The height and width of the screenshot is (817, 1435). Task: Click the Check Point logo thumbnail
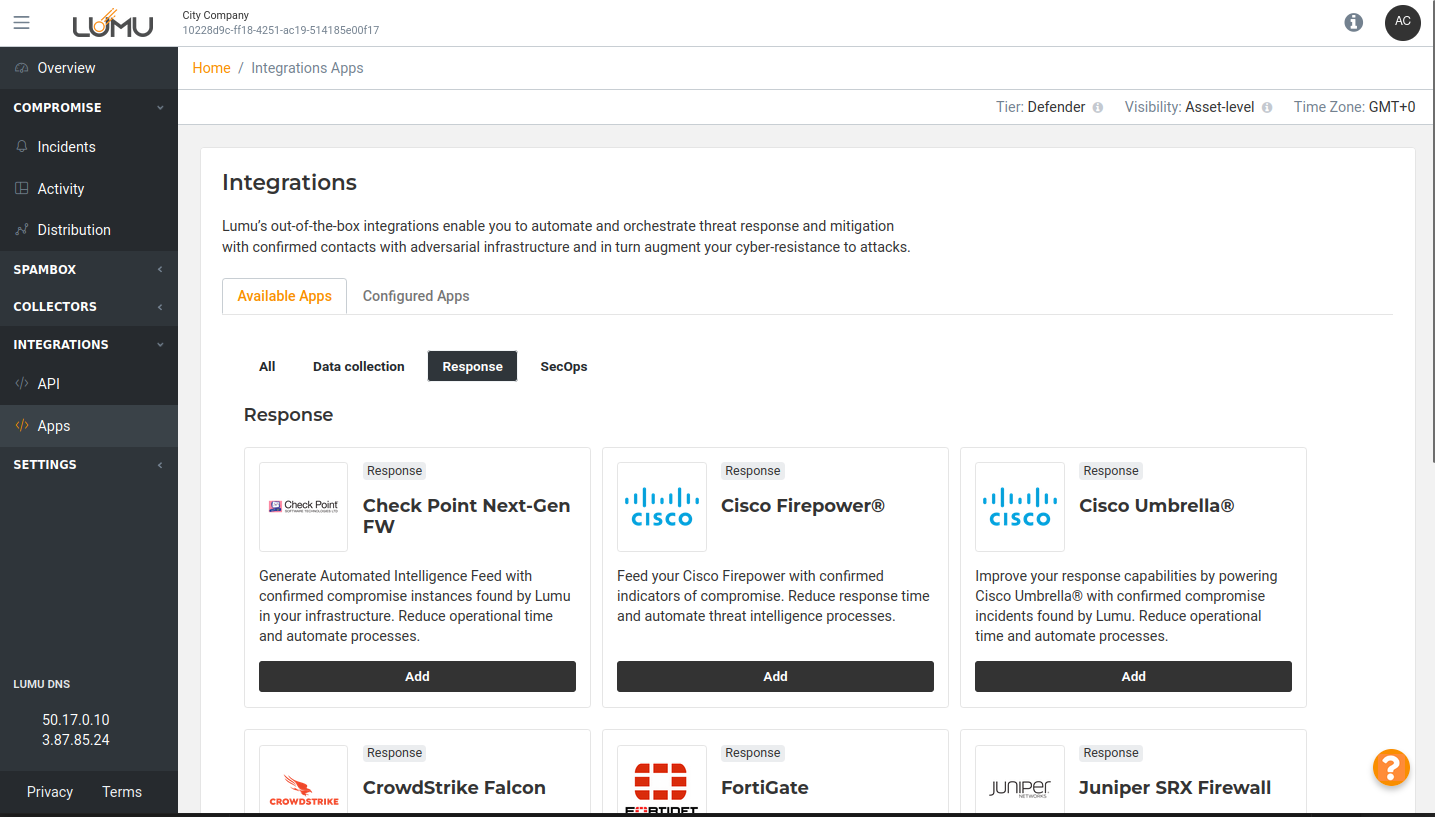[x=303, y=506]
